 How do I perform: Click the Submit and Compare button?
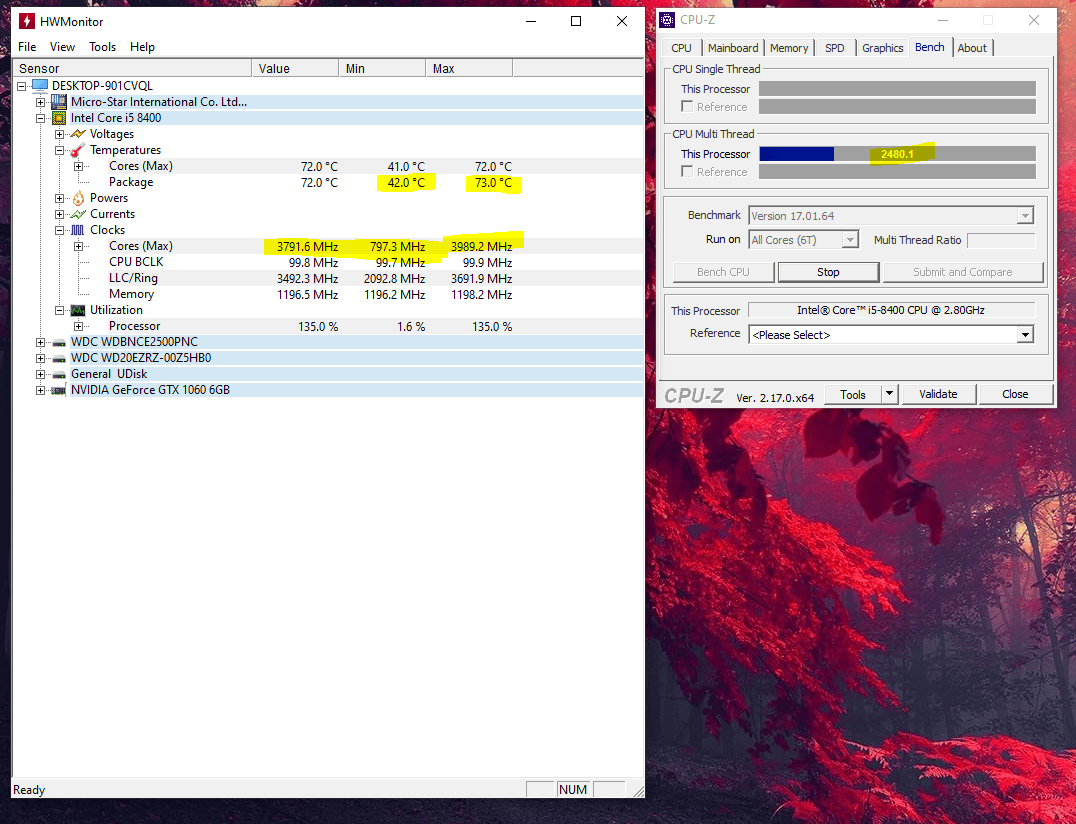coord(963,272)
